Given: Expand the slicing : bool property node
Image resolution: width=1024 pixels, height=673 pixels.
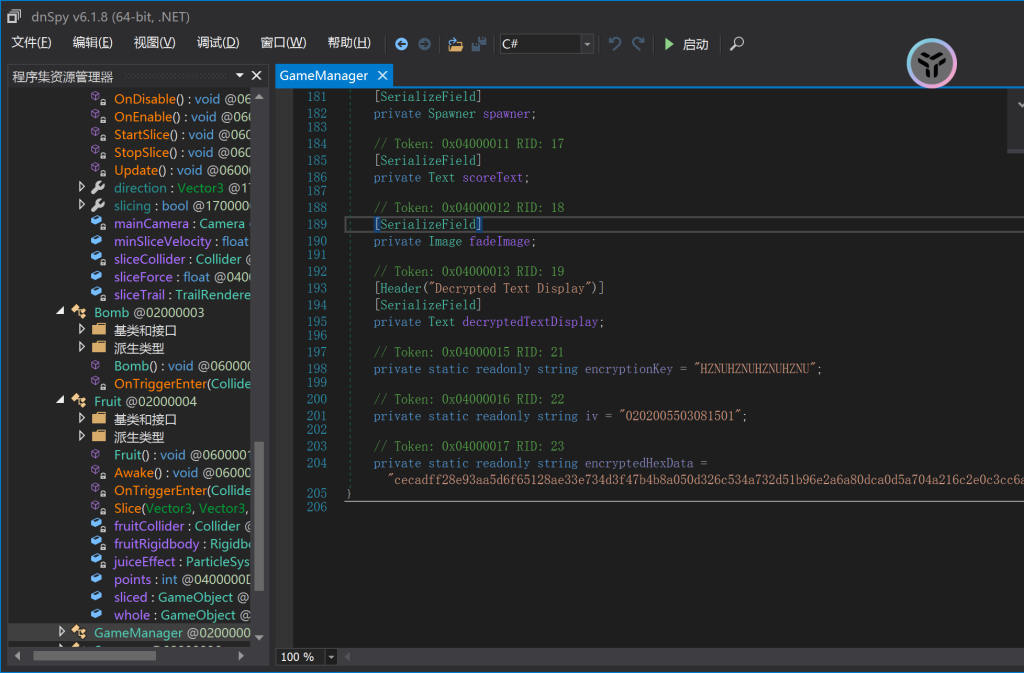Looking at the screenshot, I should [82, 205].
